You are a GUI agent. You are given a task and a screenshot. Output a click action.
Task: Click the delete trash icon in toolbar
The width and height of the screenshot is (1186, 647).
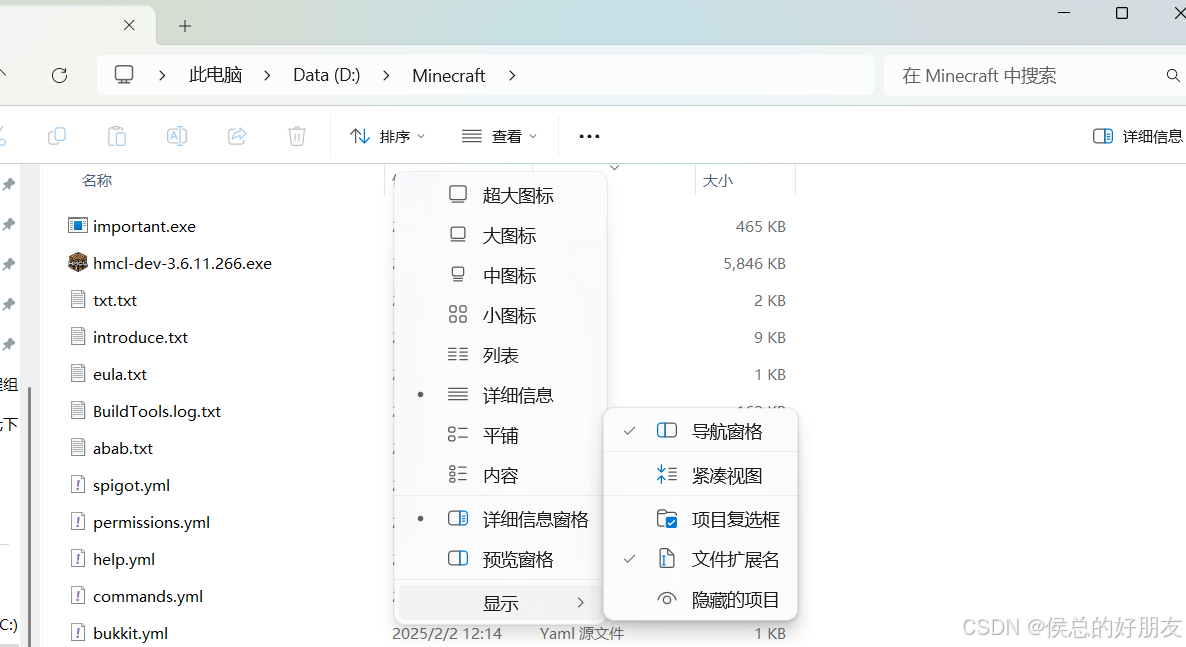(x=297, y=136)
